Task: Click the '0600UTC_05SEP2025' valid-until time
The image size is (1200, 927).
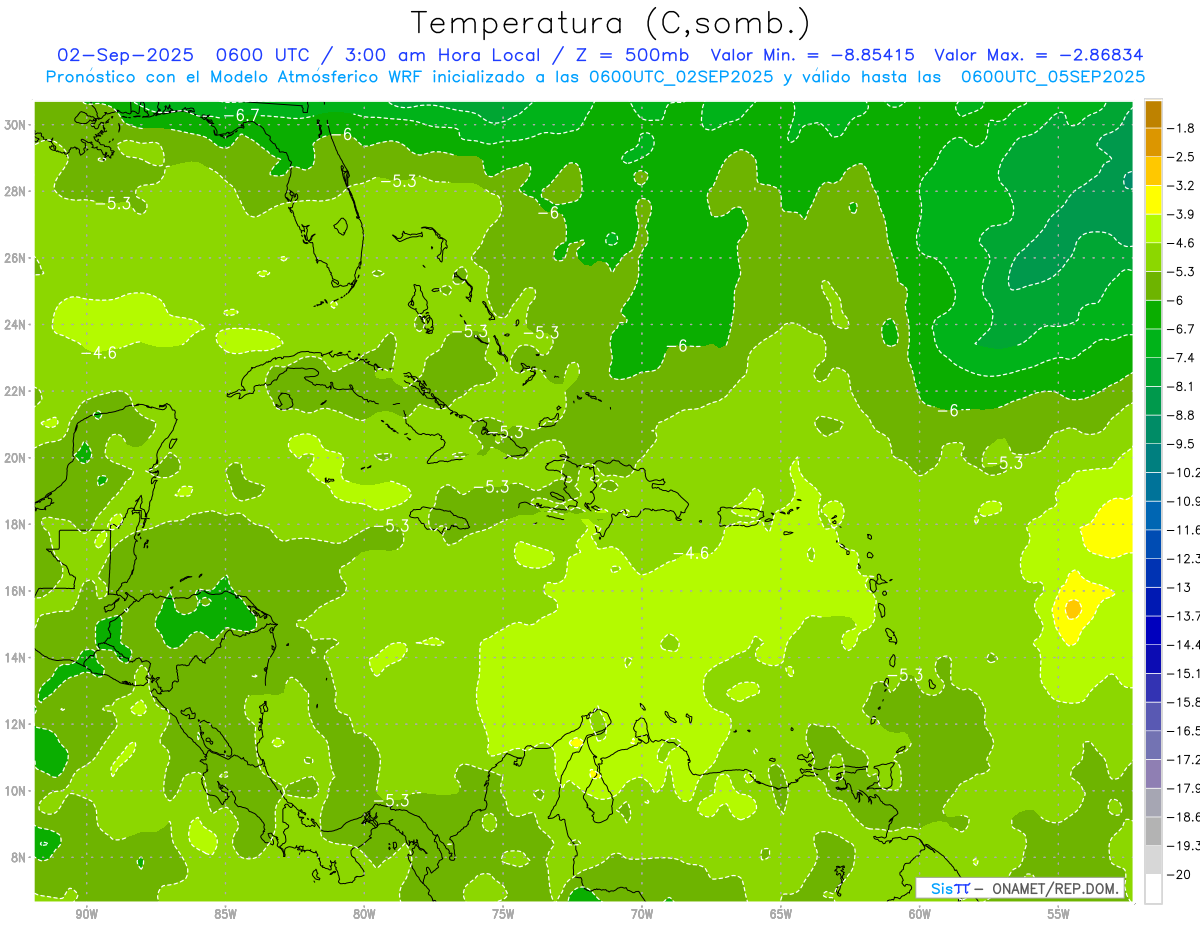Action: (1053, 77)
